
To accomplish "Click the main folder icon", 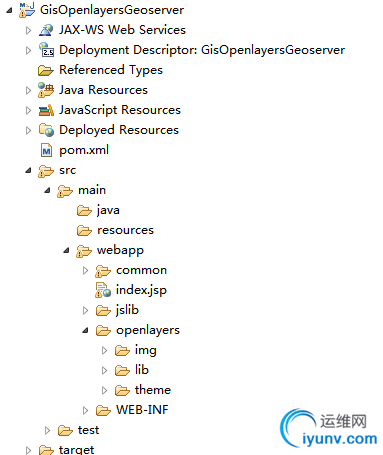I will click(65, 191).
